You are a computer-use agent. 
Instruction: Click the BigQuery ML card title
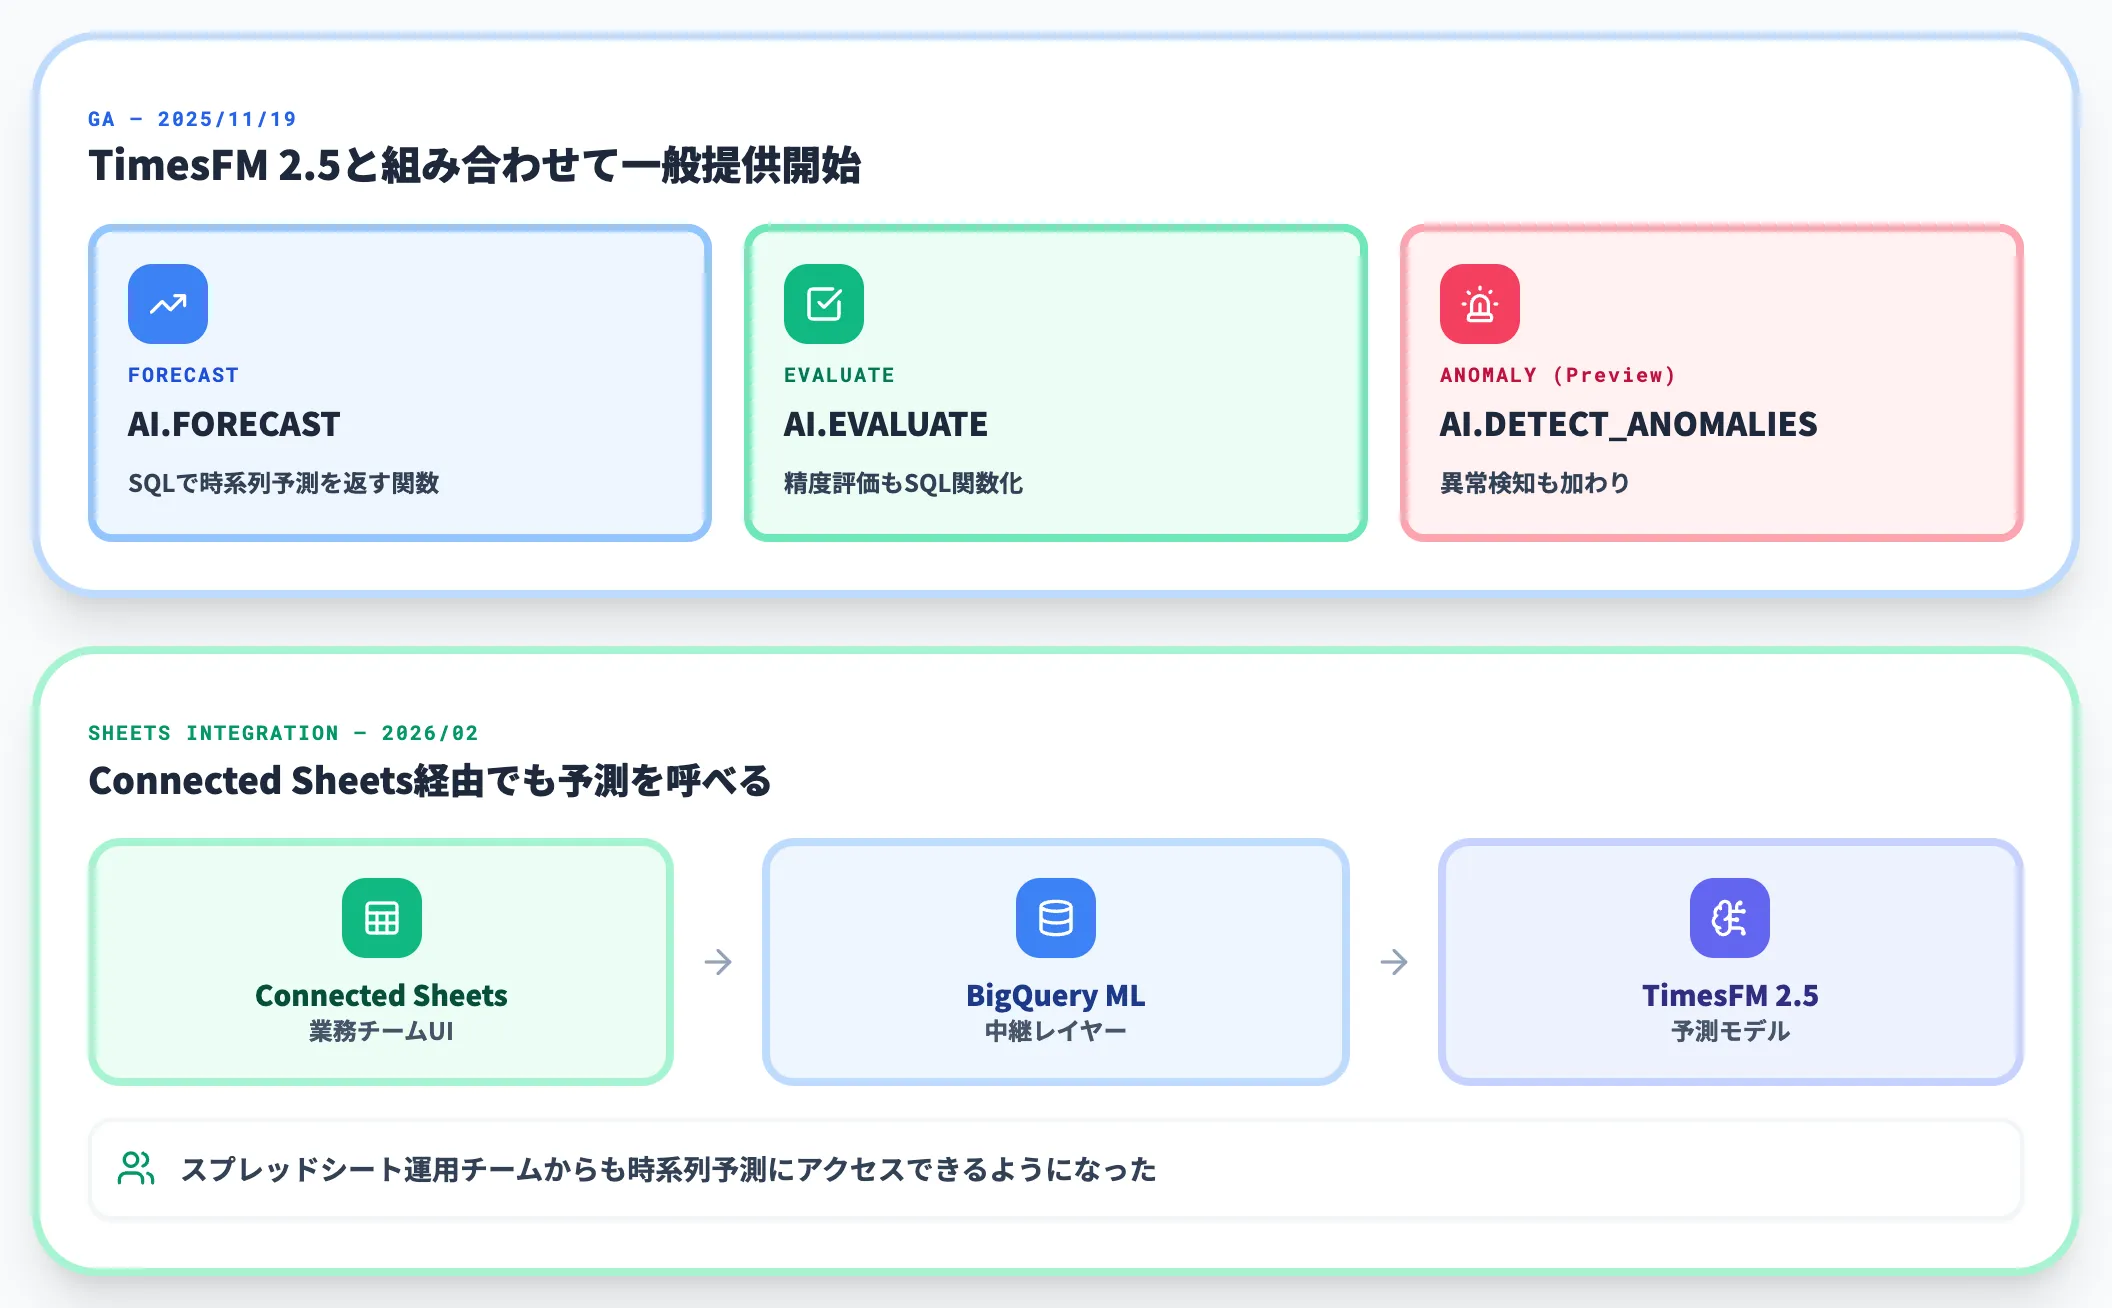tap(1056, 995)
